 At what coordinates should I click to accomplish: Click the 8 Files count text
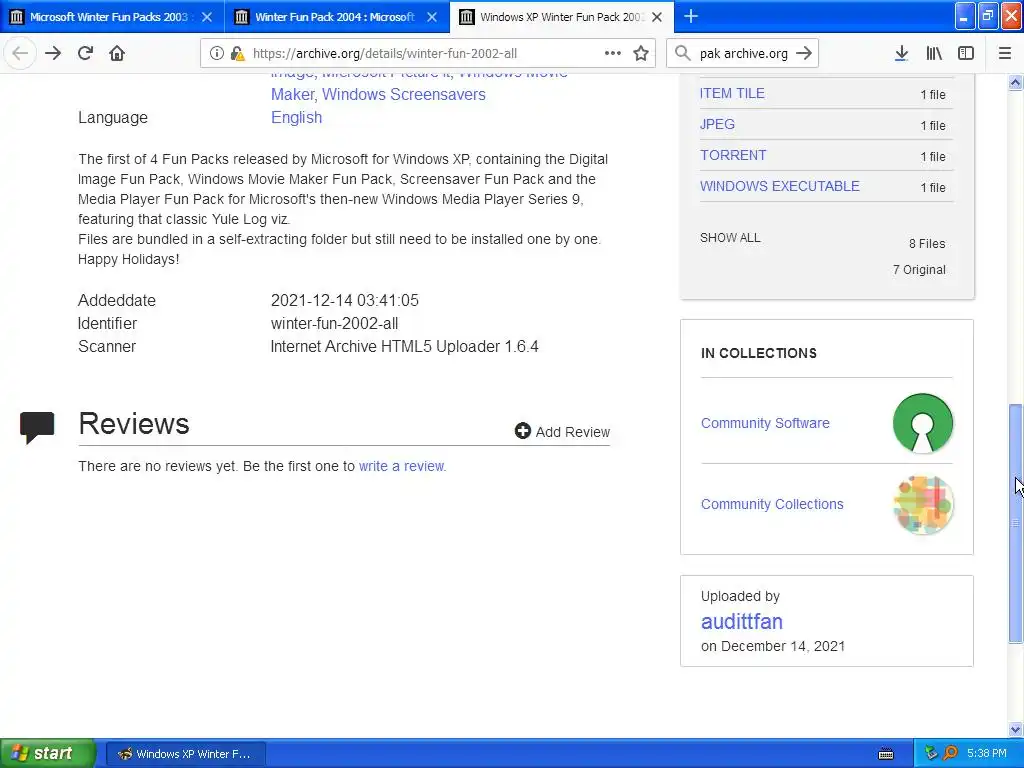tap(927, 244)
